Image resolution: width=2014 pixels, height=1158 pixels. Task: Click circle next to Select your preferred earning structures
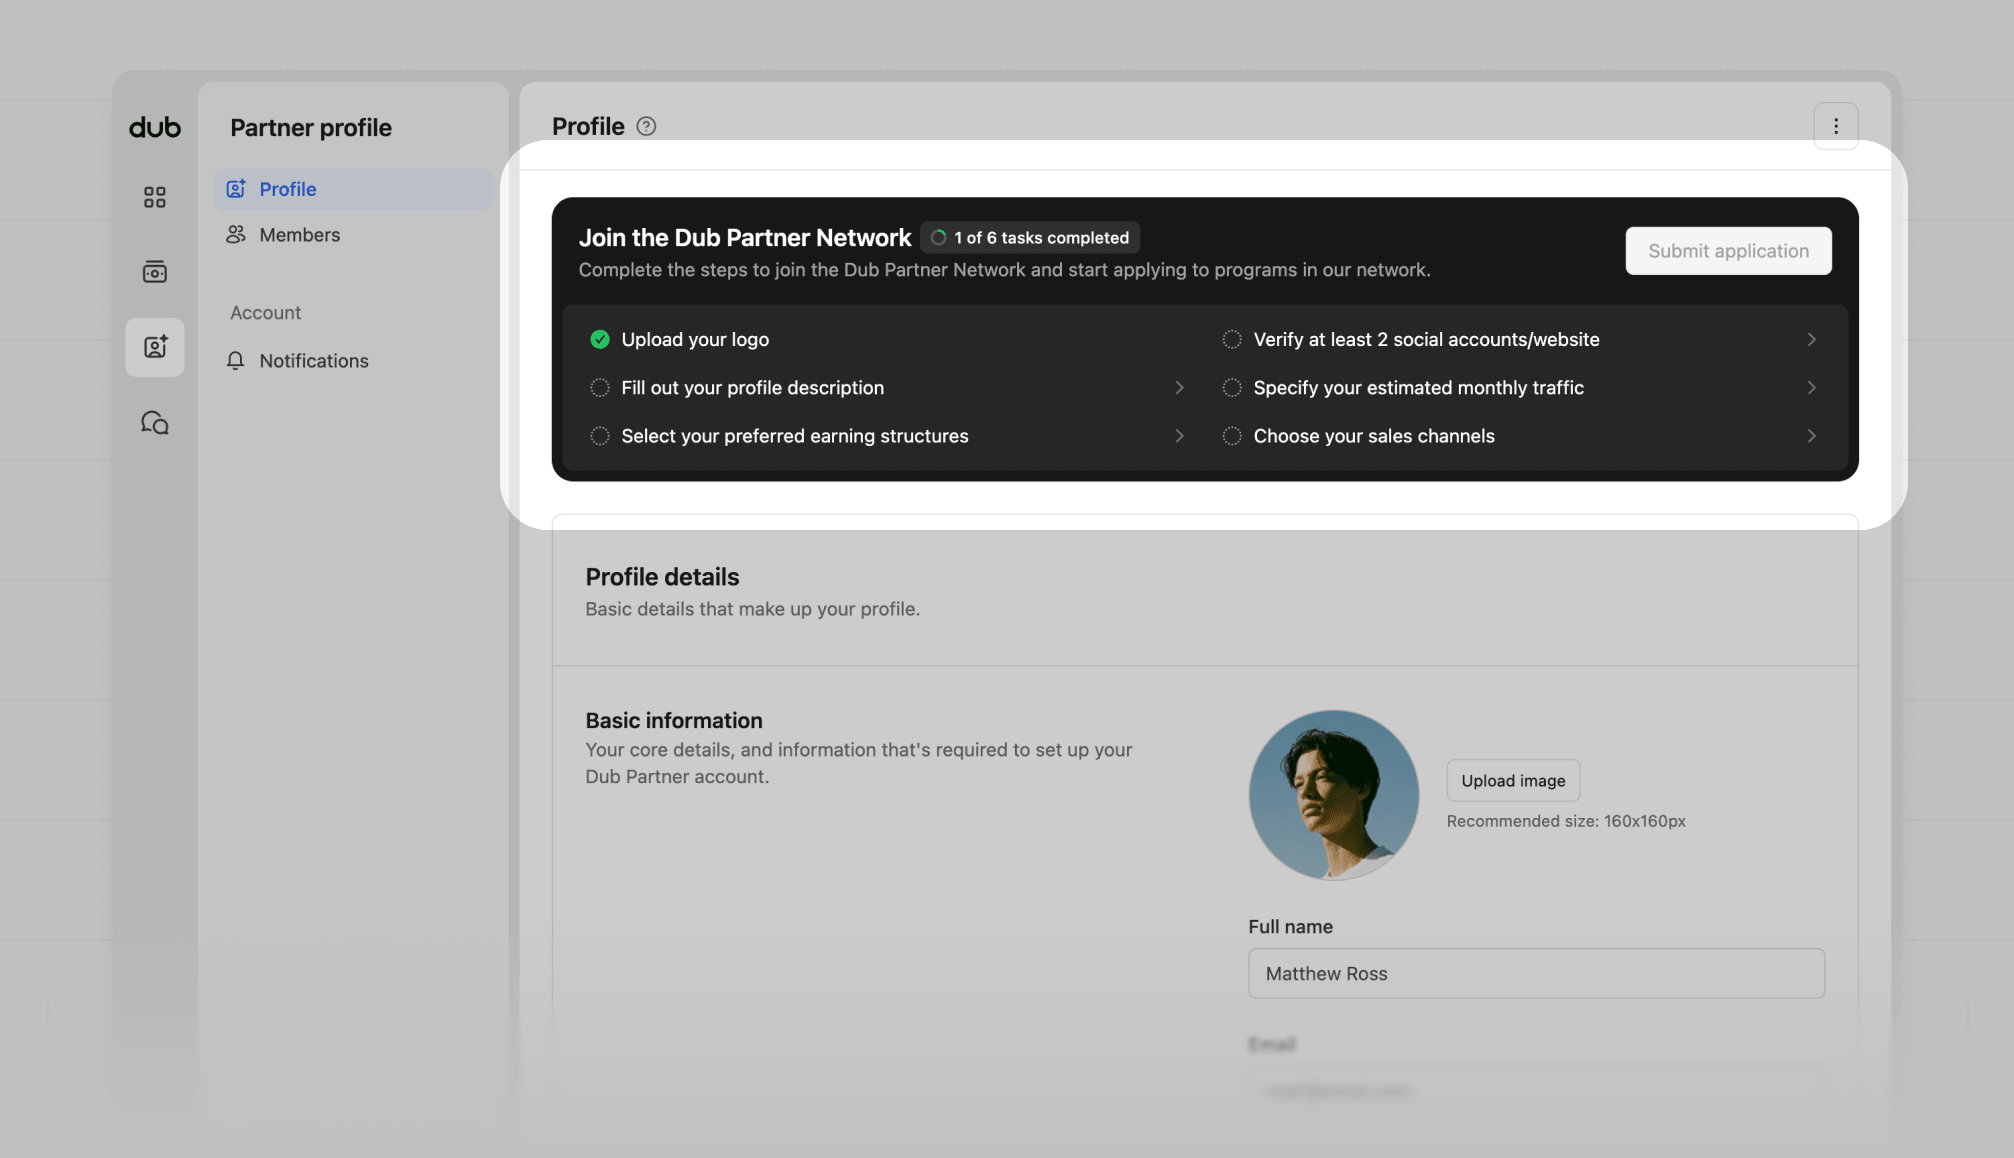pos(599,436)
